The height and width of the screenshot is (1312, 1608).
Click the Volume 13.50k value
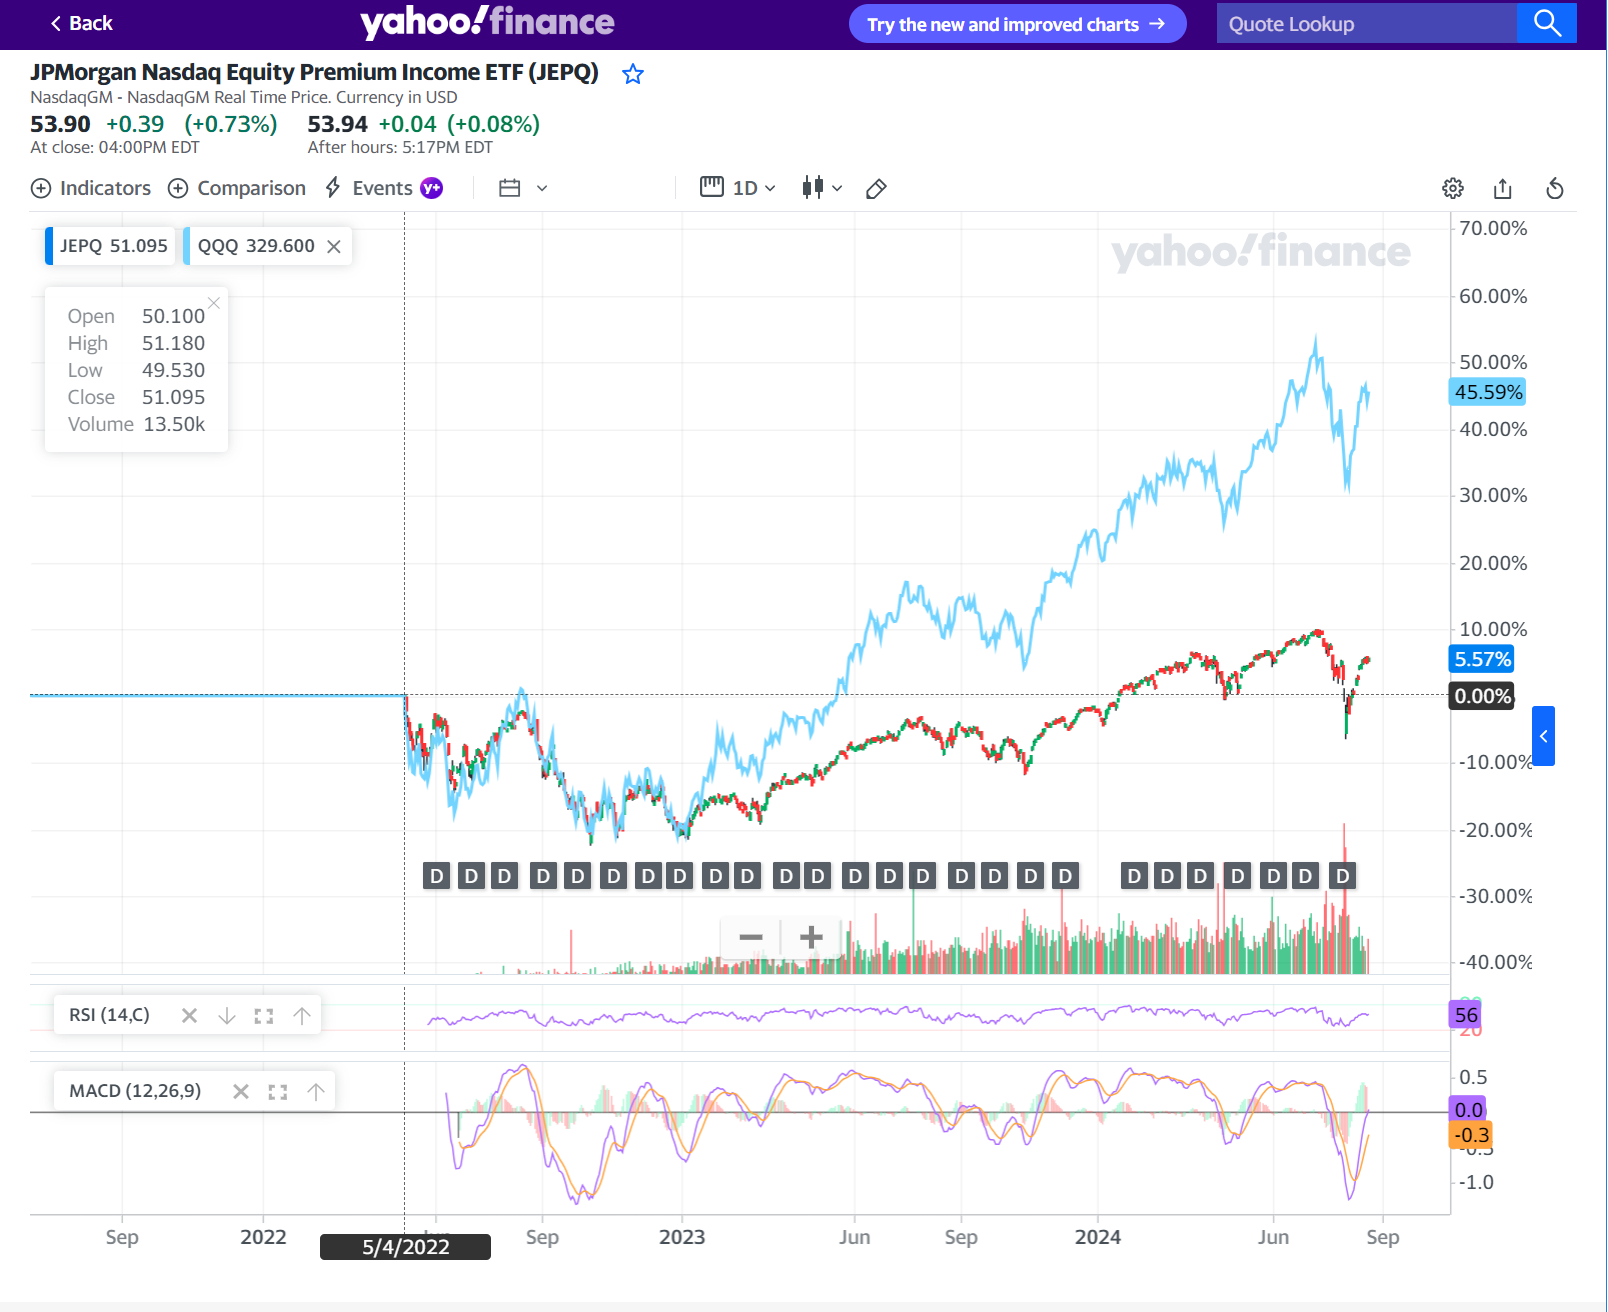click(x=174, y=424)
